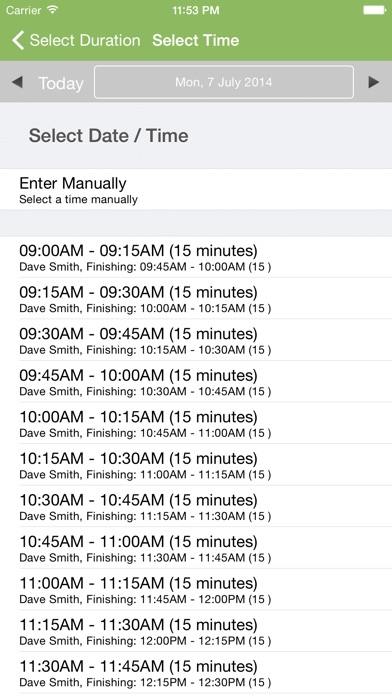Return to Select Duration screen
The width and height of the screenshot is (392, 696).
[85, 40]
